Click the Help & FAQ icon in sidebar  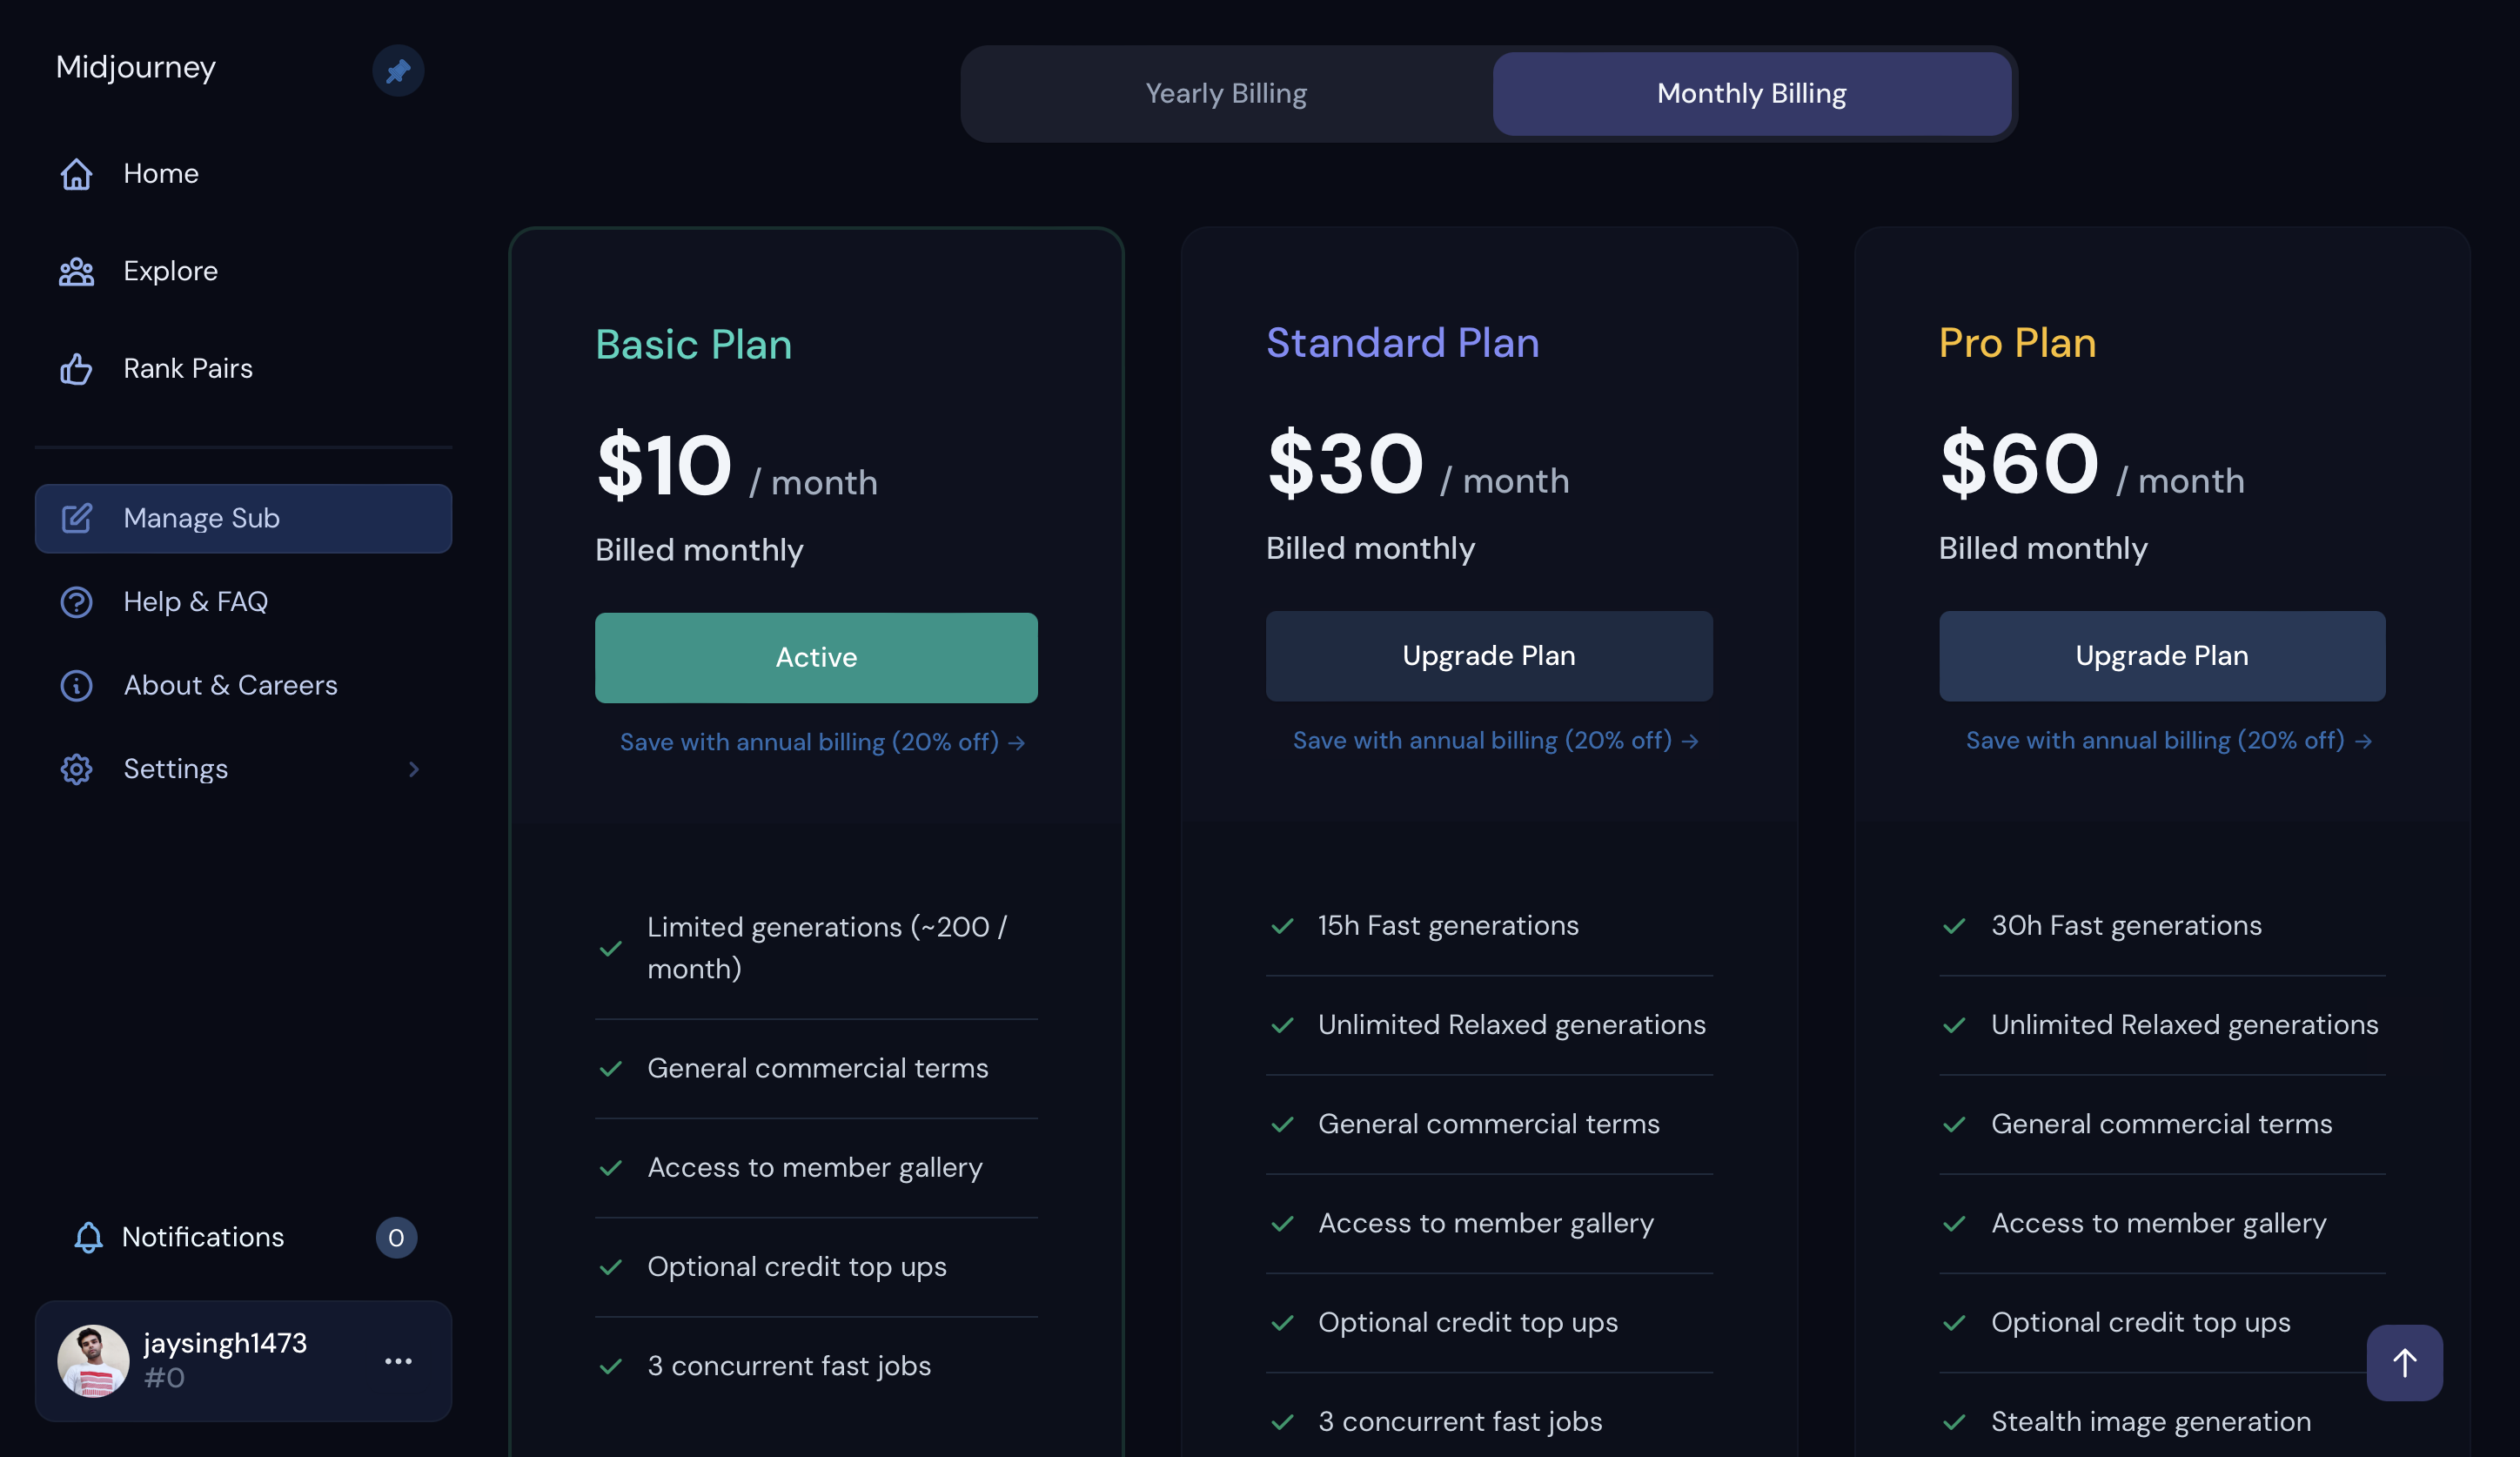coord(75,602)
